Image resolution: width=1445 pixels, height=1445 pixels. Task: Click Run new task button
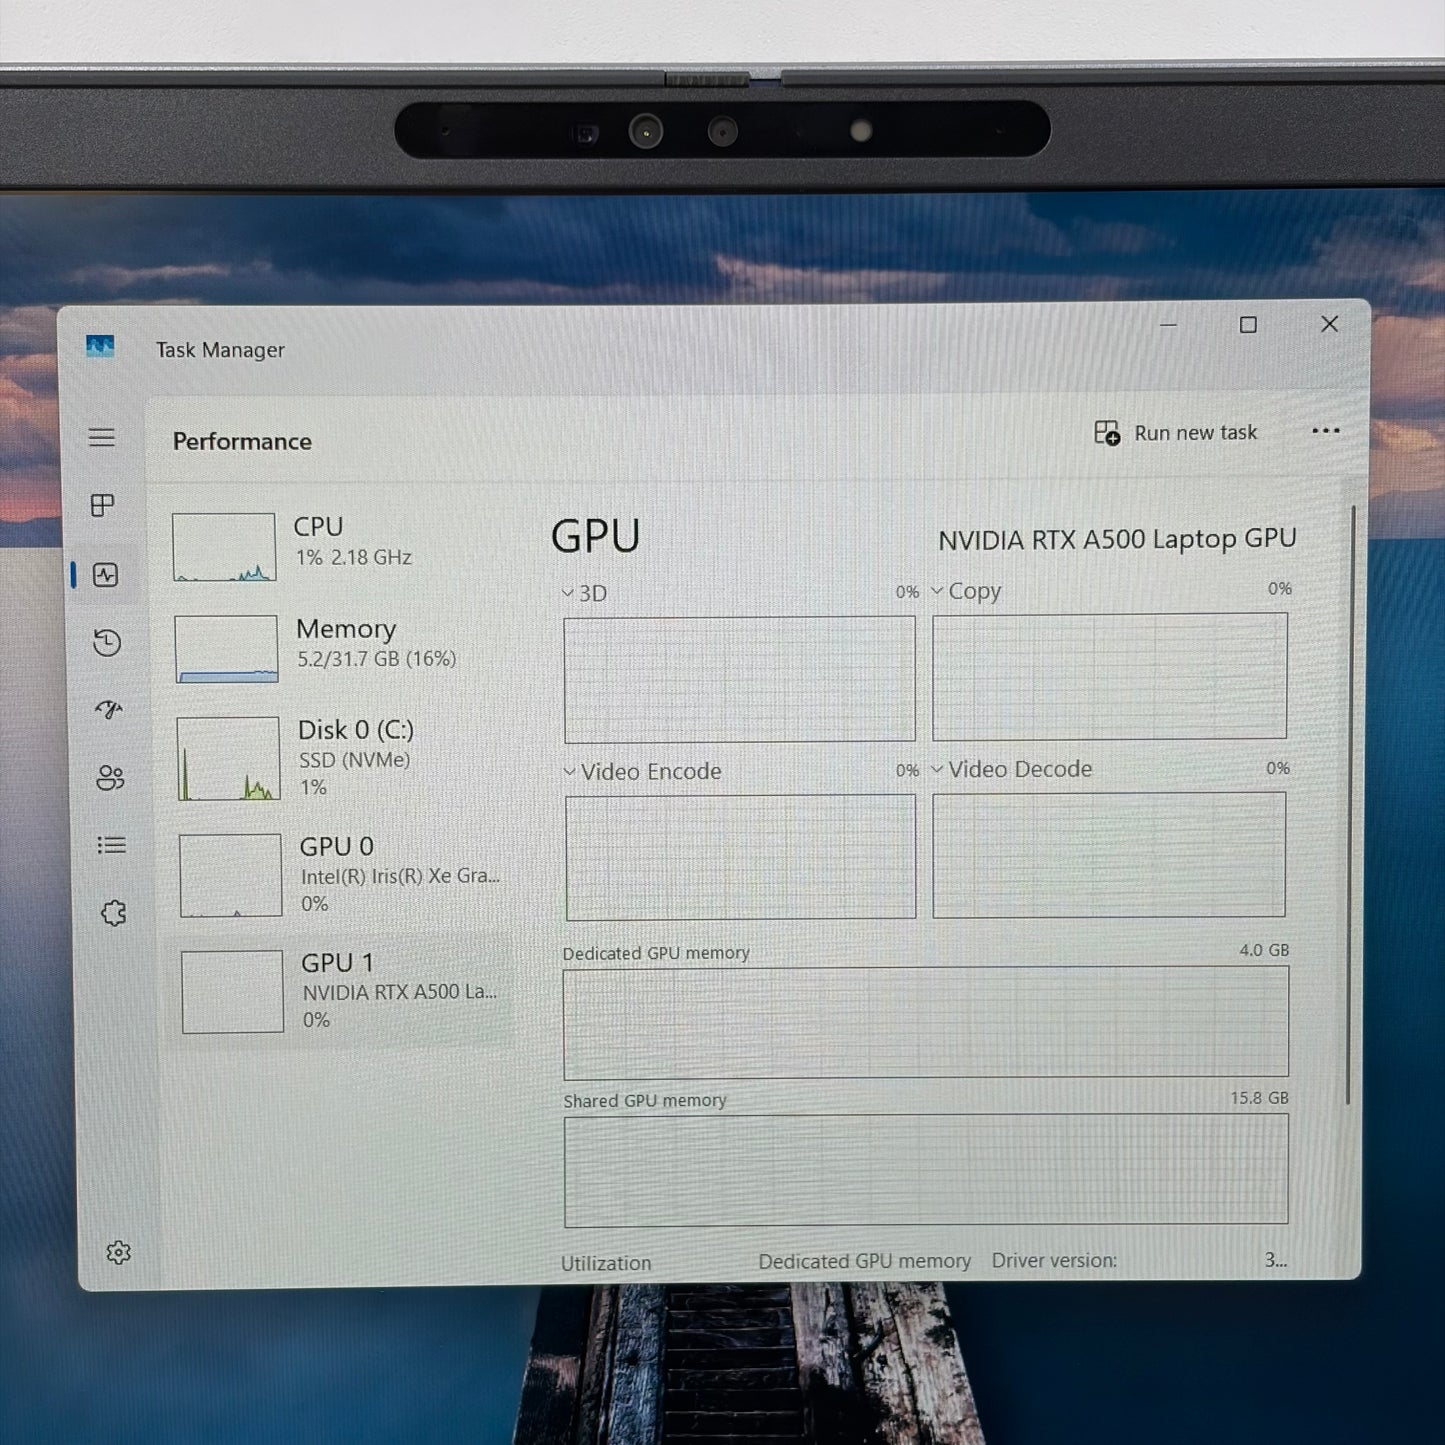[x=1176, y=433]
